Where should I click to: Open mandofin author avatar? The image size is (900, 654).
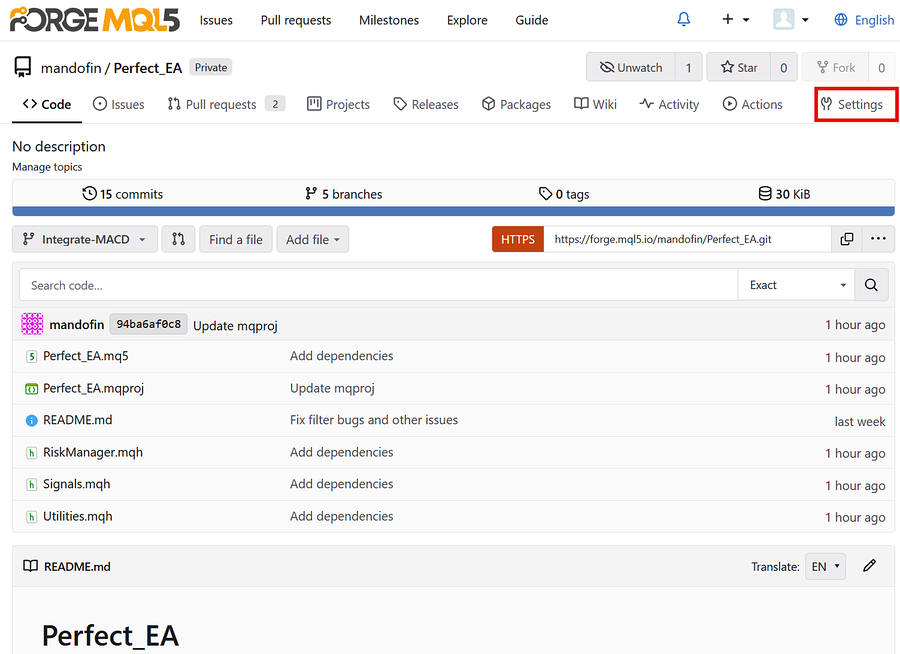coord(32,324)
